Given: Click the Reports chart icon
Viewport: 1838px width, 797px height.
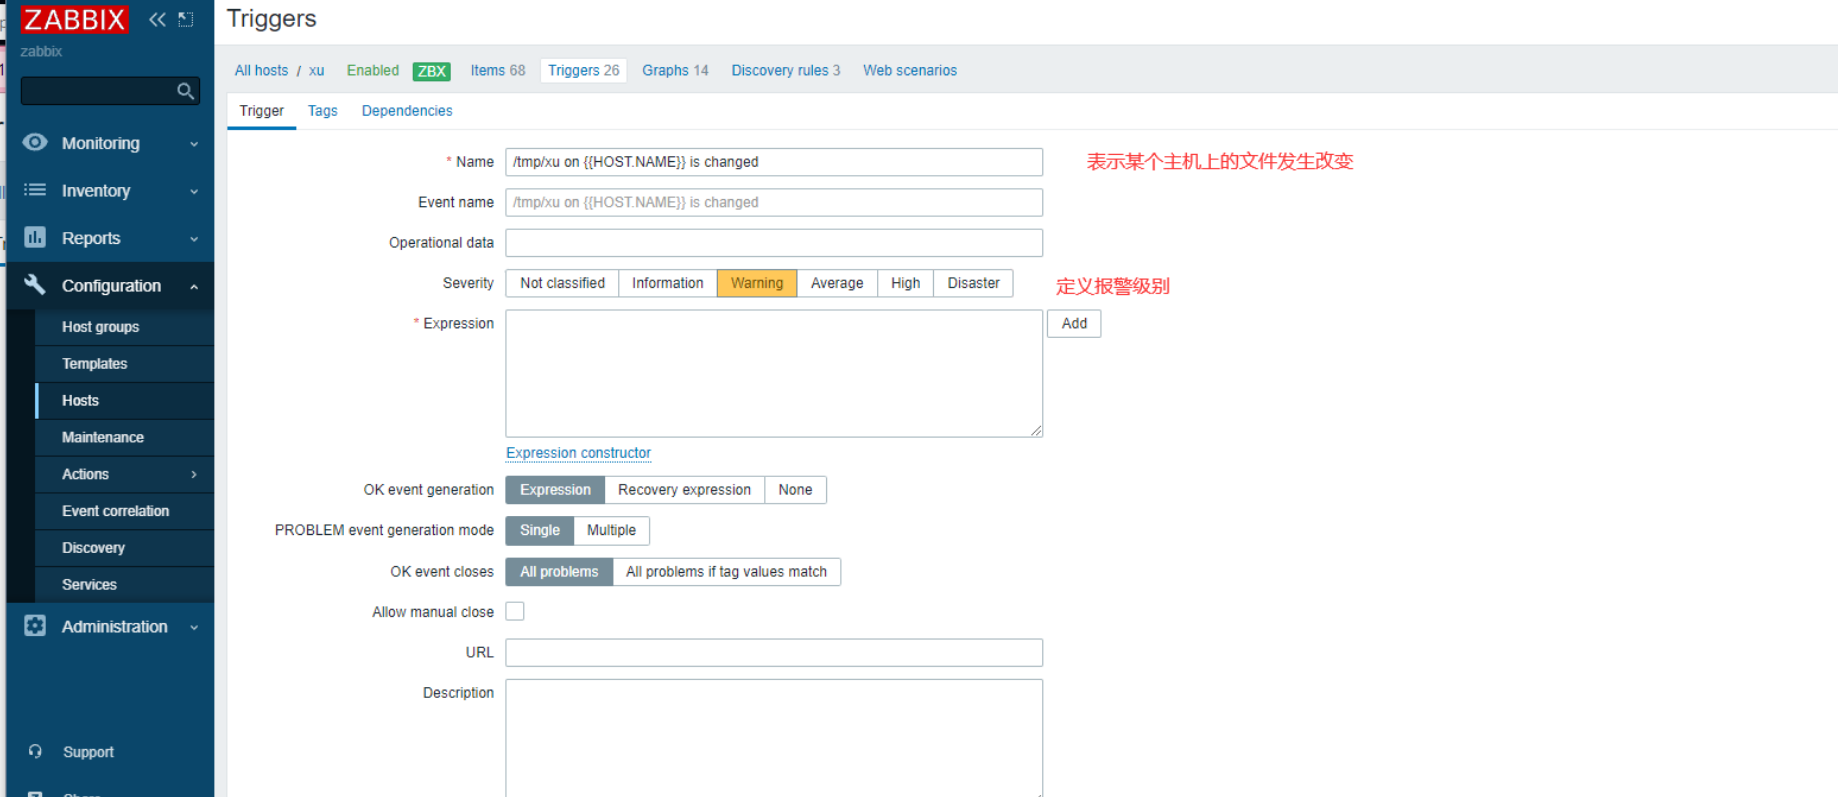Looking at the screenshot, I should point(35,237).
